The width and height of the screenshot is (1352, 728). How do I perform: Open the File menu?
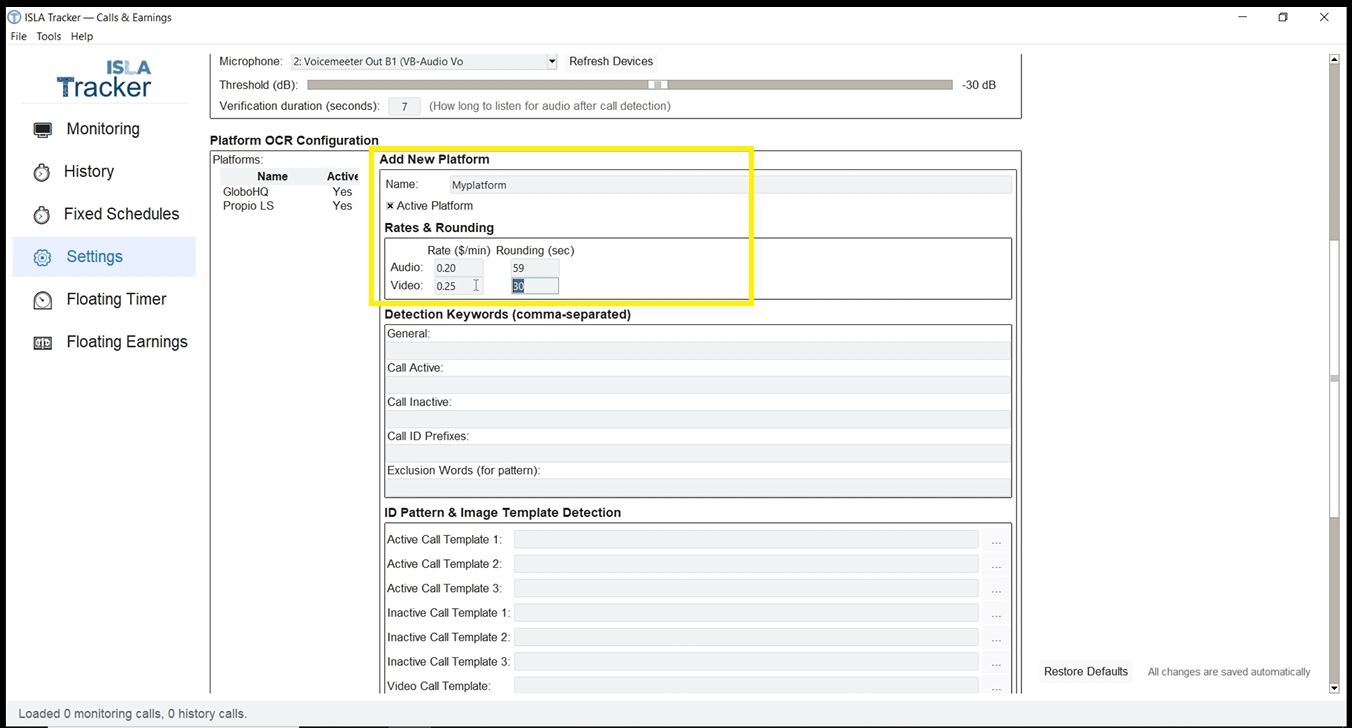coord(19,36)
